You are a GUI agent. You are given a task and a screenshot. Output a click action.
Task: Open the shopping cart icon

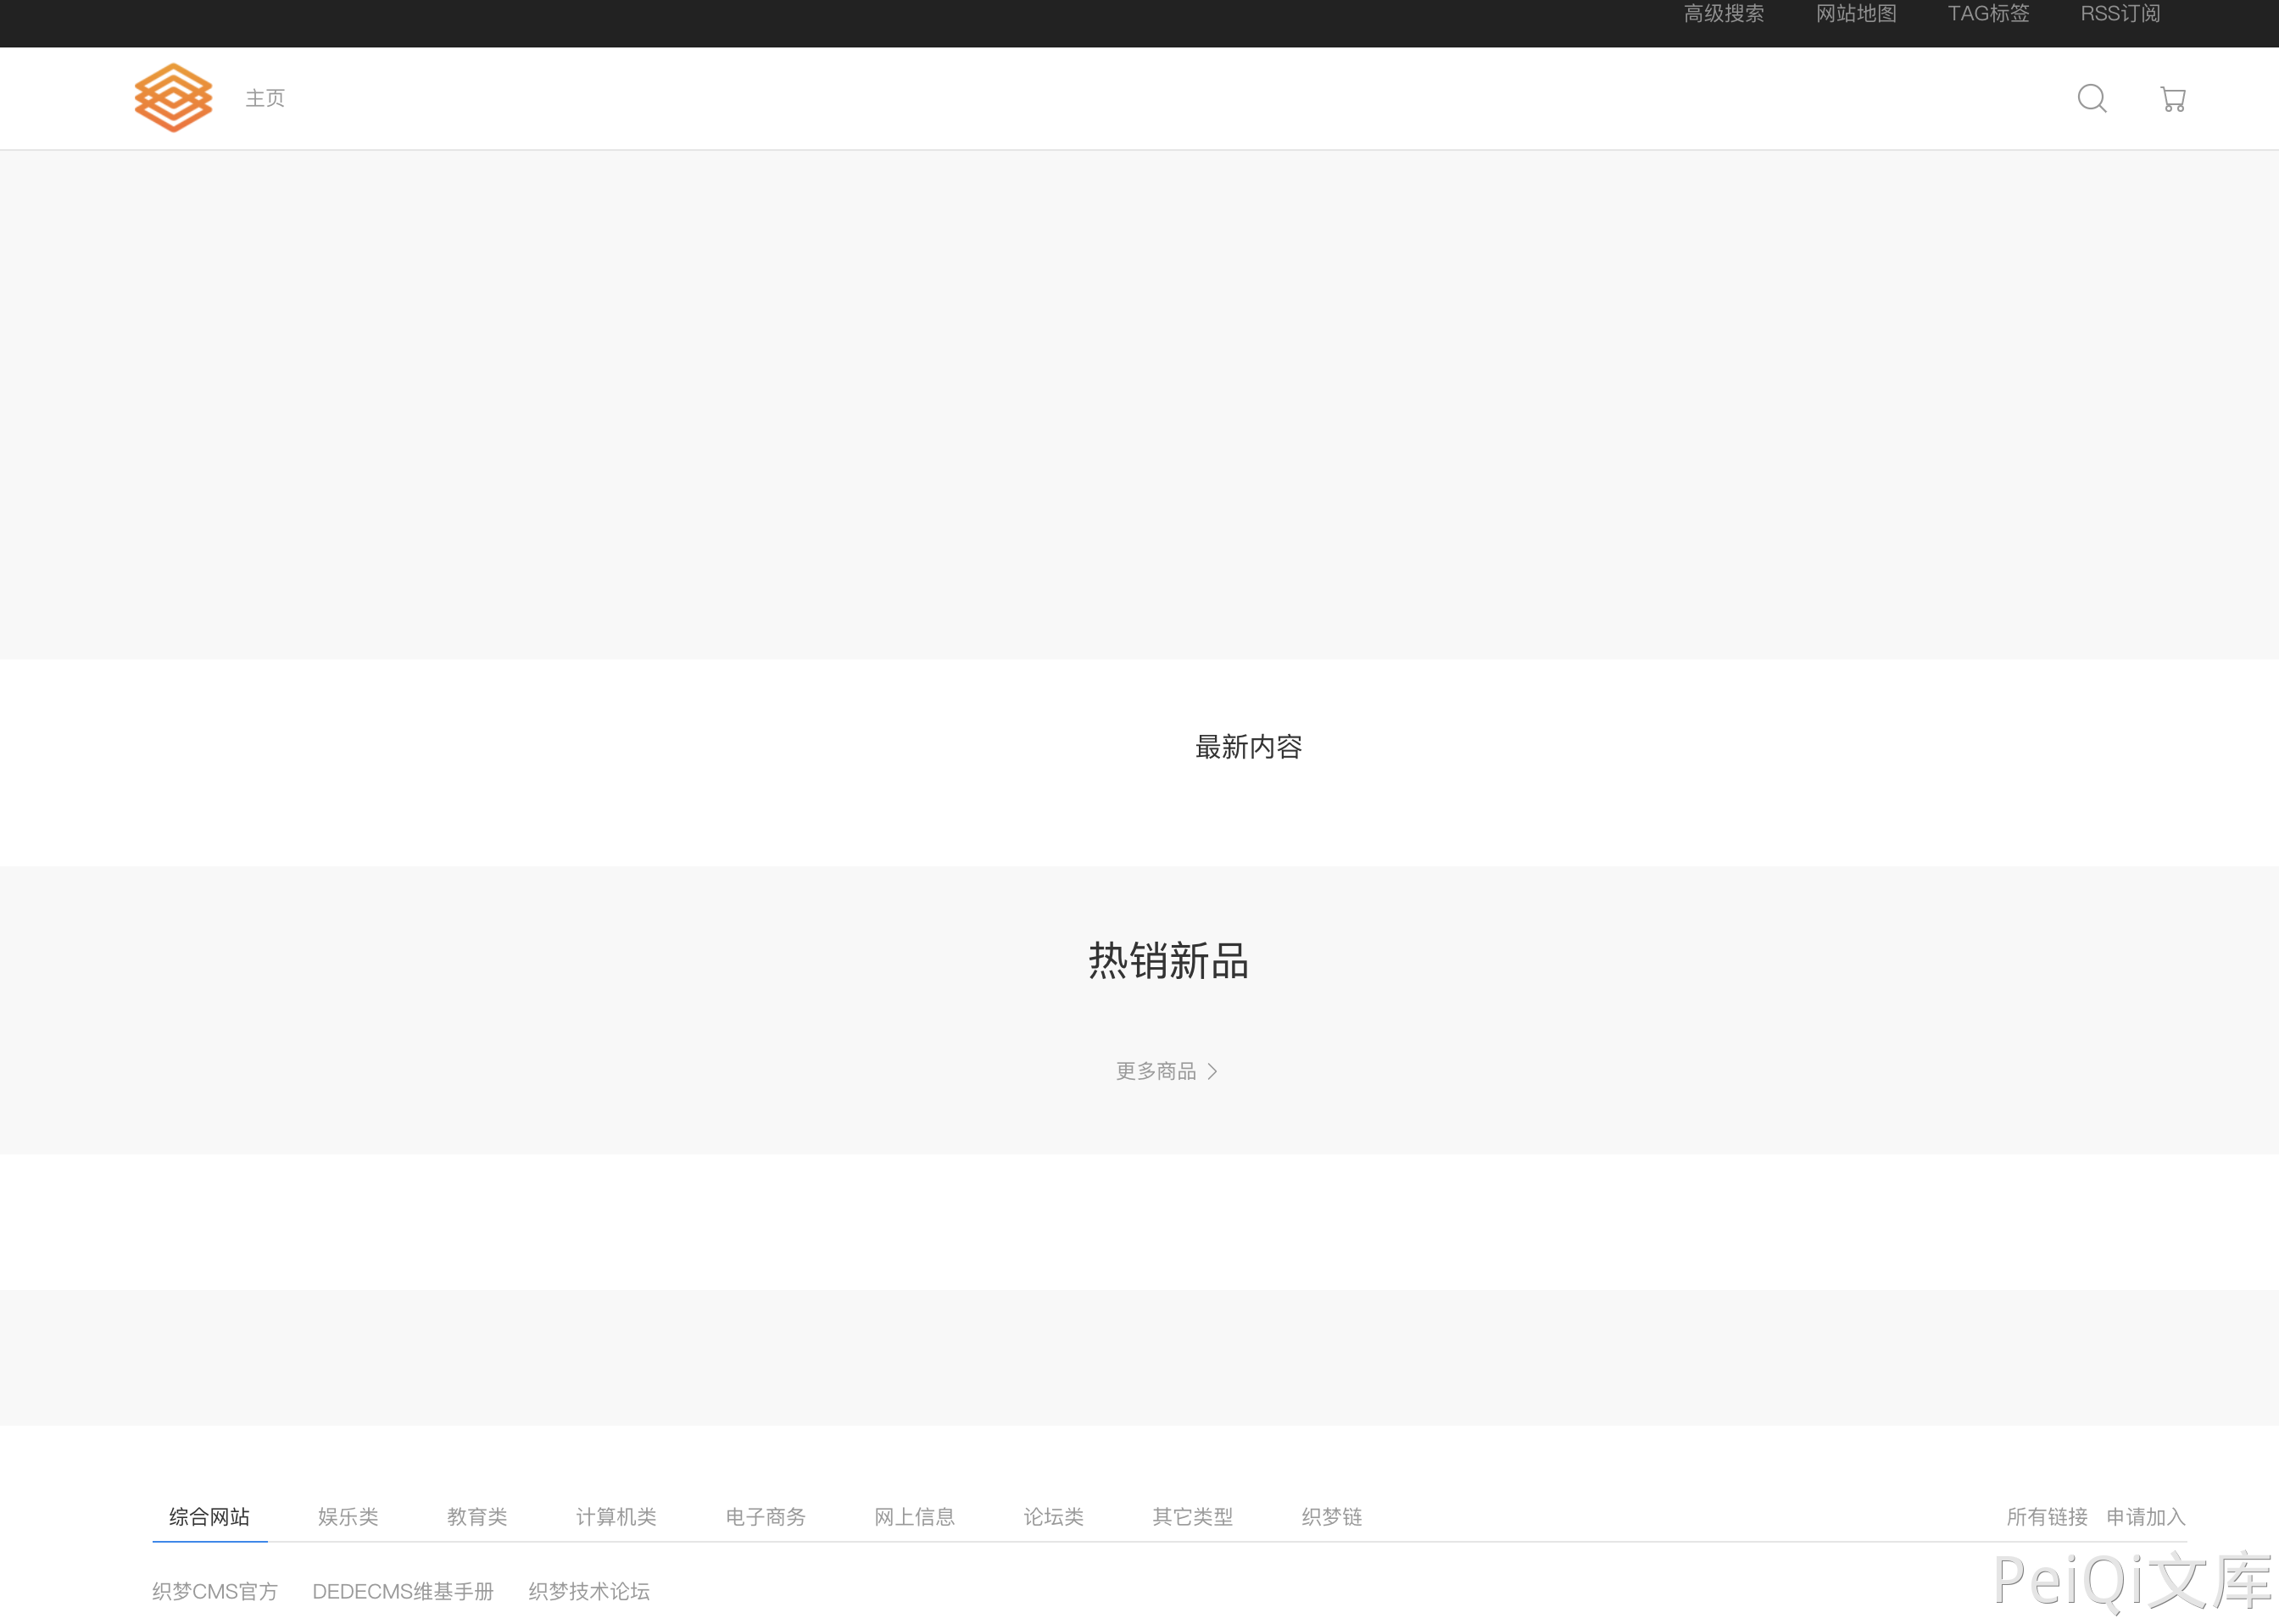2172,99
